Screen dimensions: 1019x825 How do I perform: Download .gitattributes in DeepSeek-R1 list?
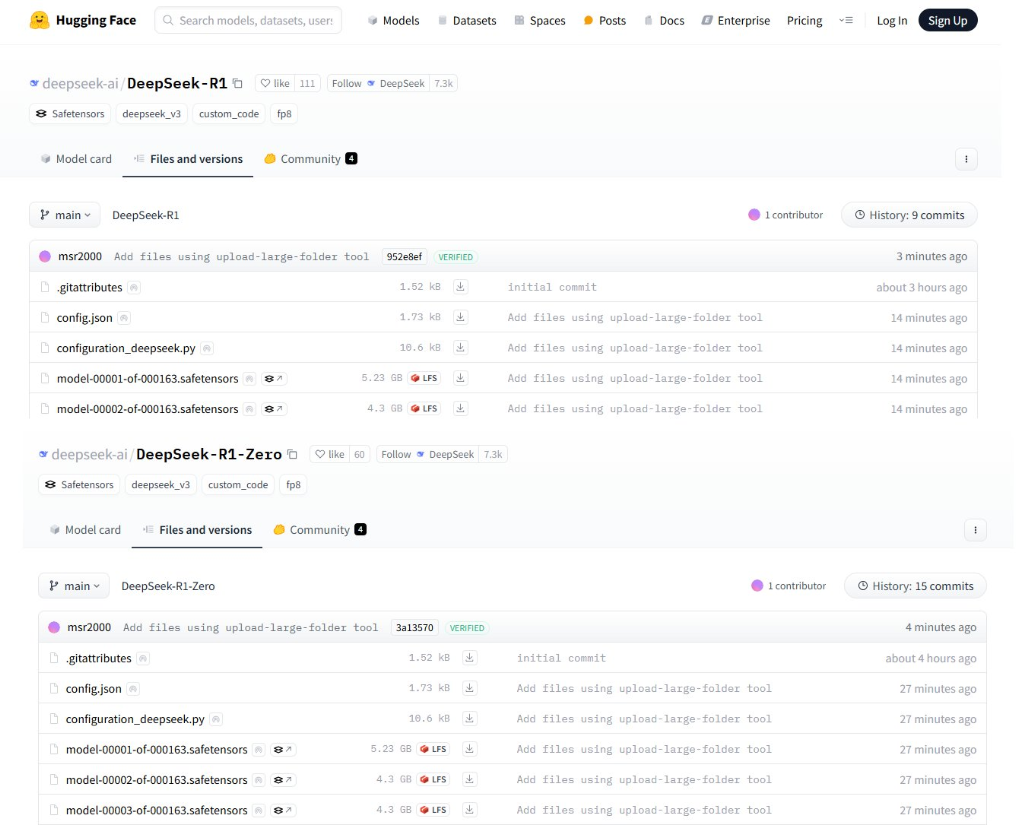coord(460,287)
